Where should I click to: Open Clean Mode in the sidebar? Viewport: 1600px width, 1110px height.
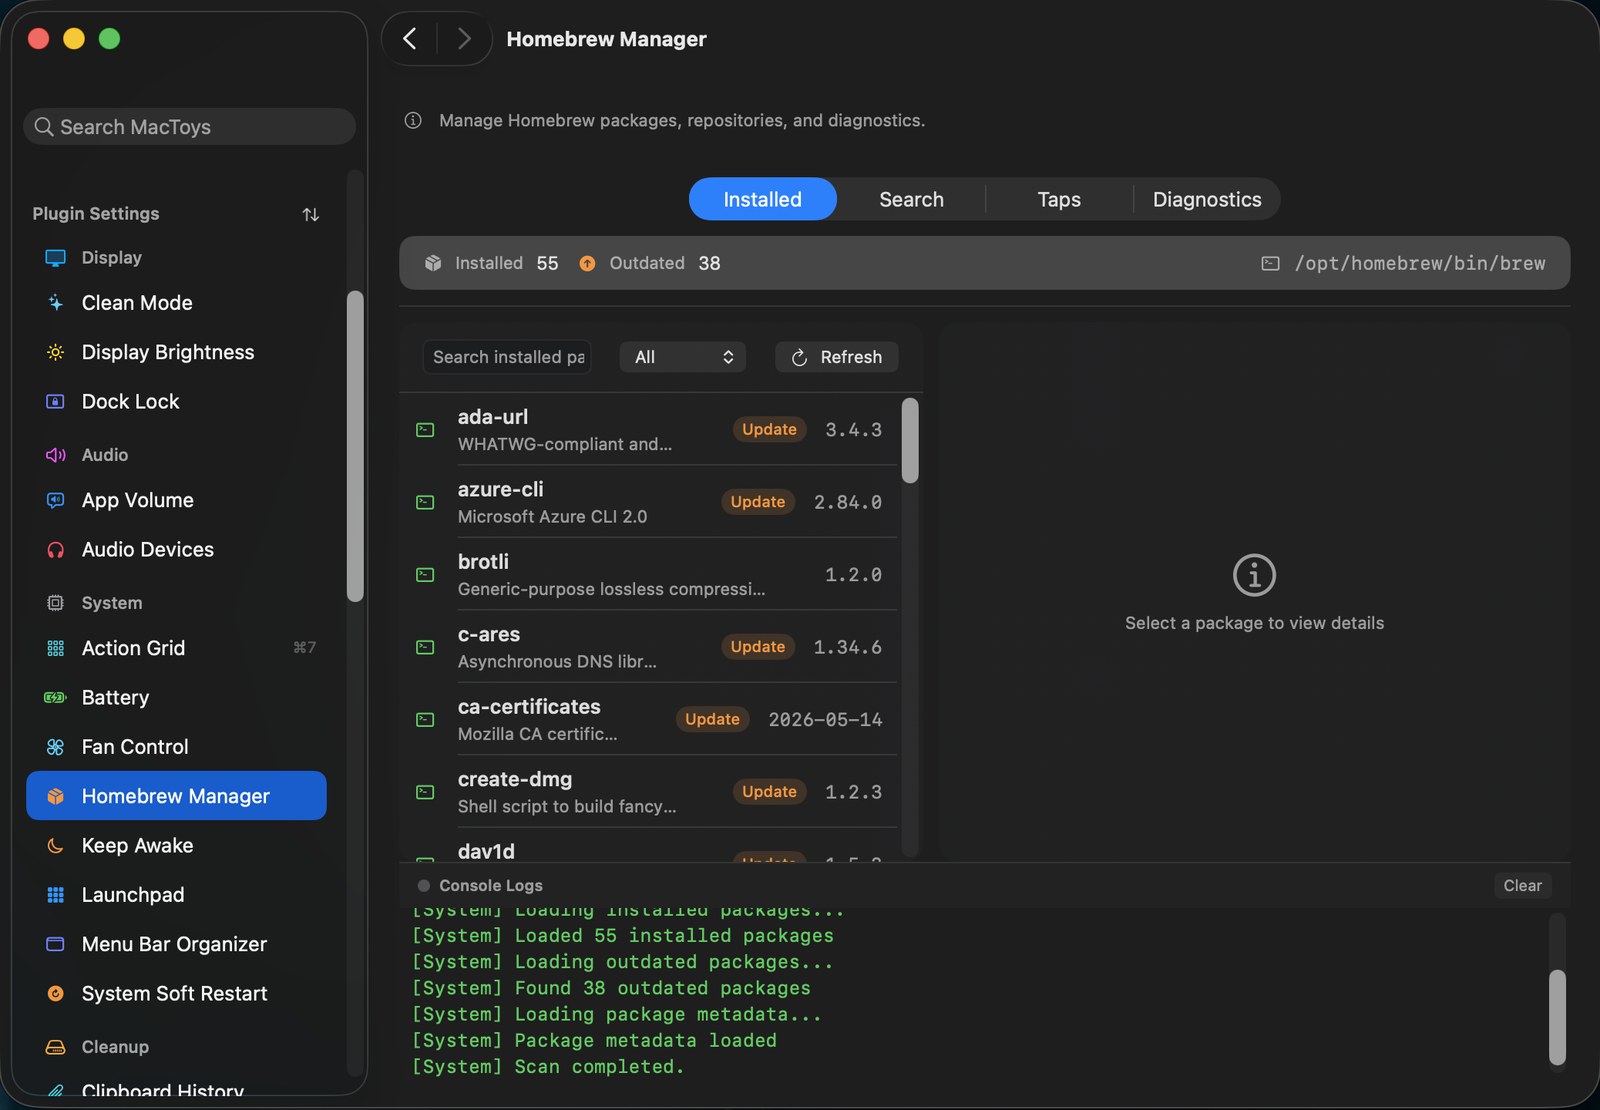coord(176,303)
